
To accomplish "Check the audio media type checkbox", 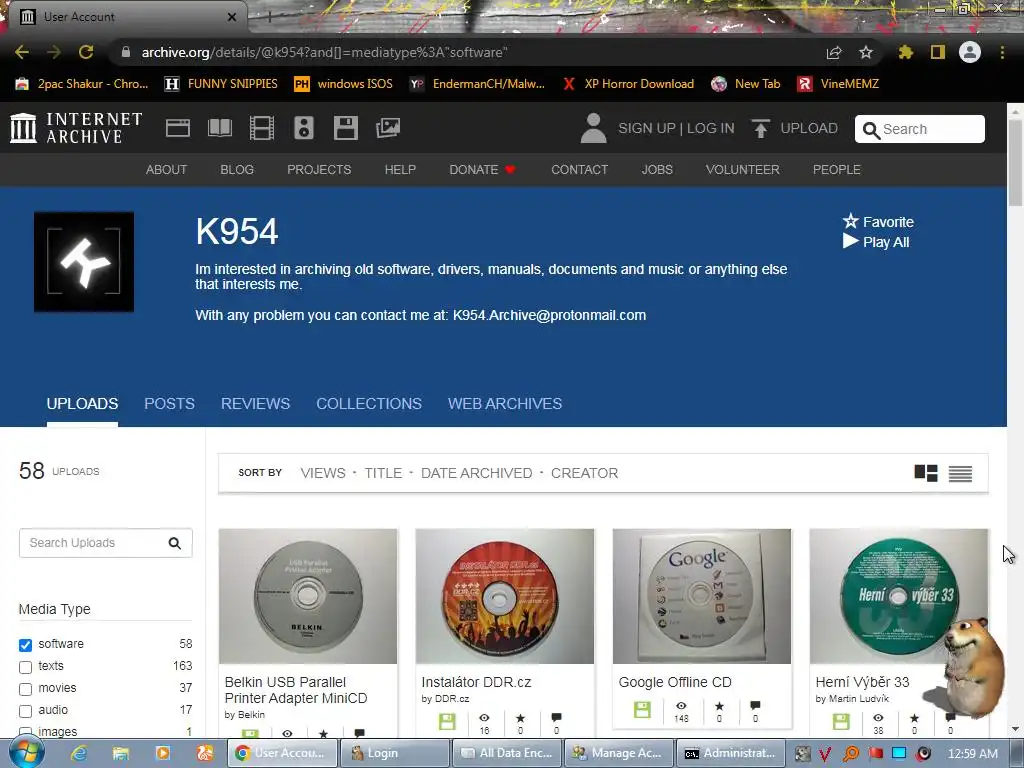I will [25, 711].
